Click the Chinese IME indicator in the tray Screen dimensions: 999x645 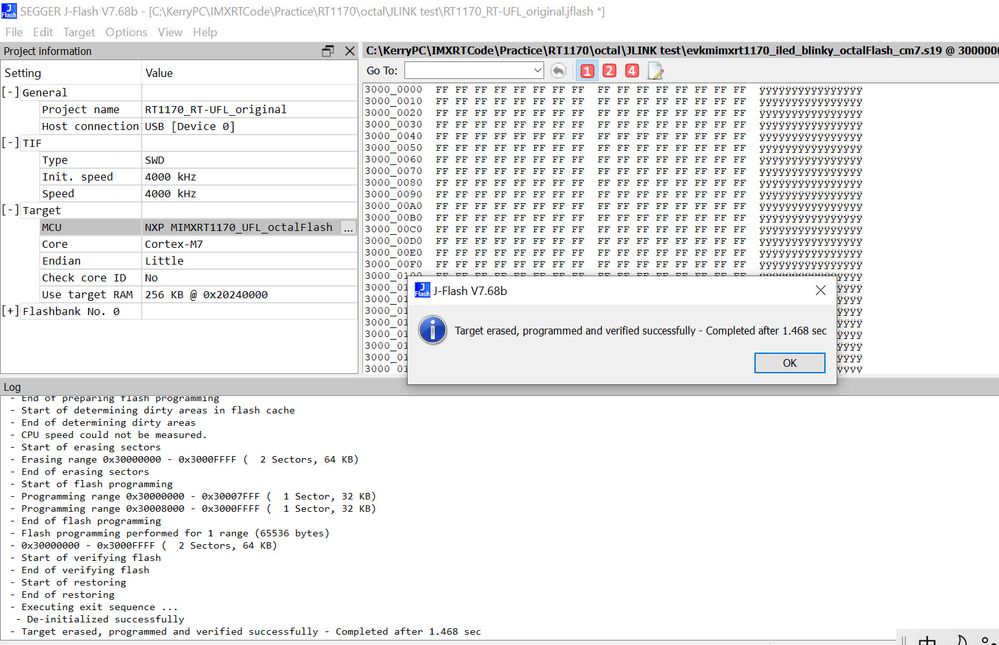coord(927,640)
